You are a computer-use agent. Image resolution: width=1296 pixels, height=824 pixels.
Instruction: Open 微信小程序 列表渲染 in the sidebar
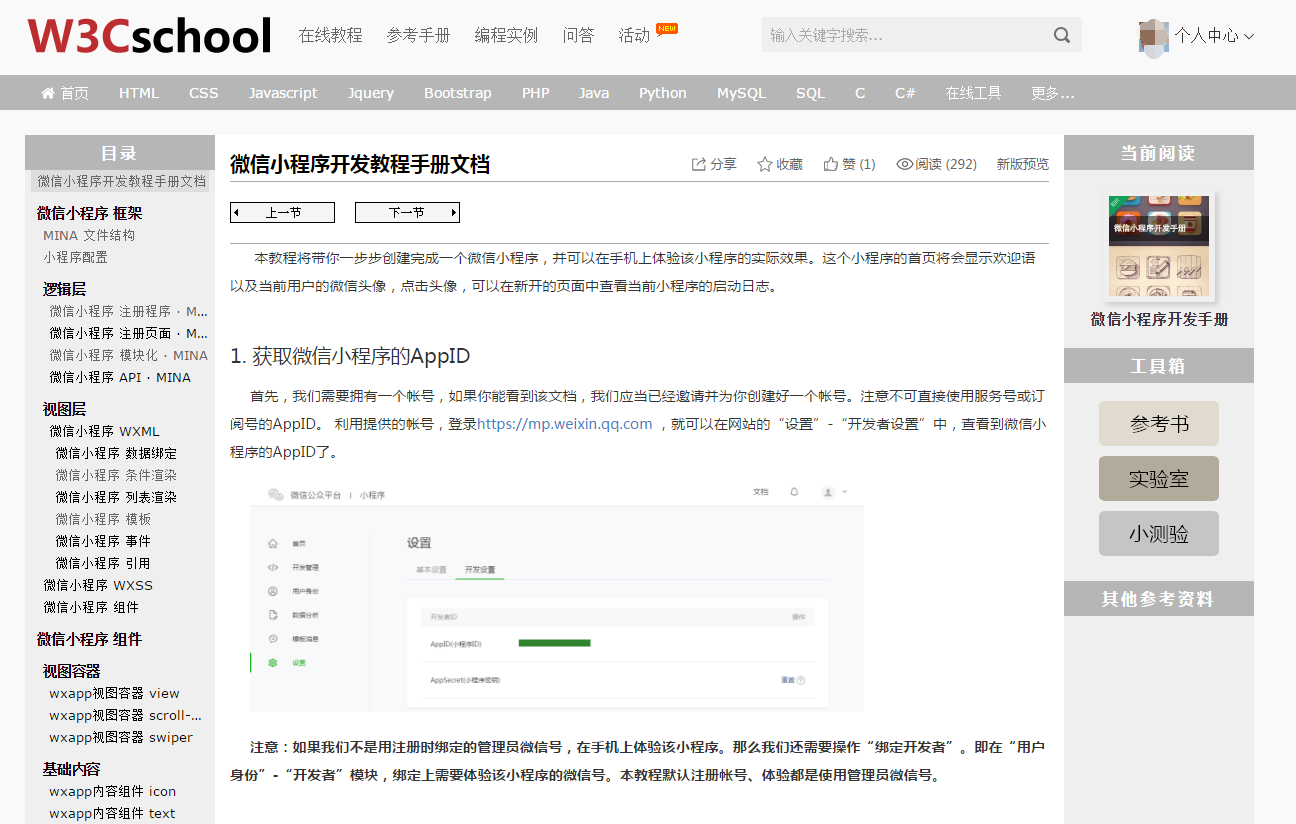116,497
